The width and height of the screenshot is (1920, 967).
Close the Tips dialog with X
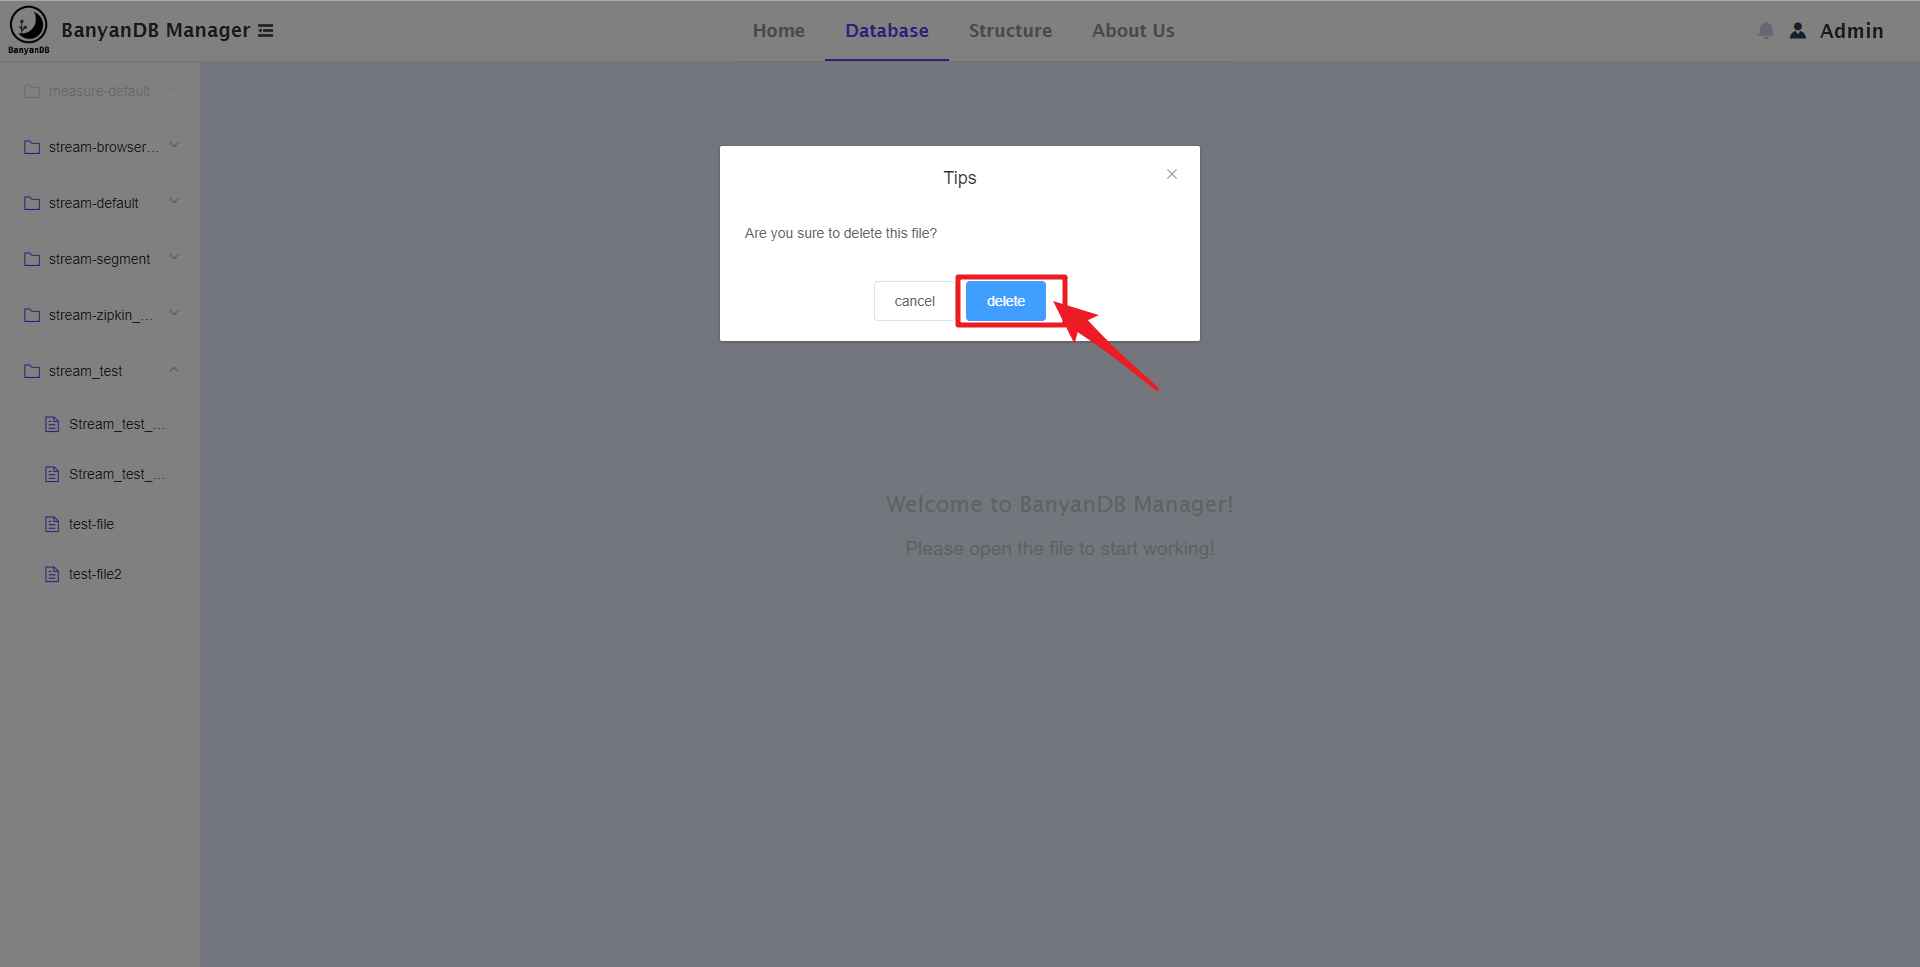coord(1172,174)
